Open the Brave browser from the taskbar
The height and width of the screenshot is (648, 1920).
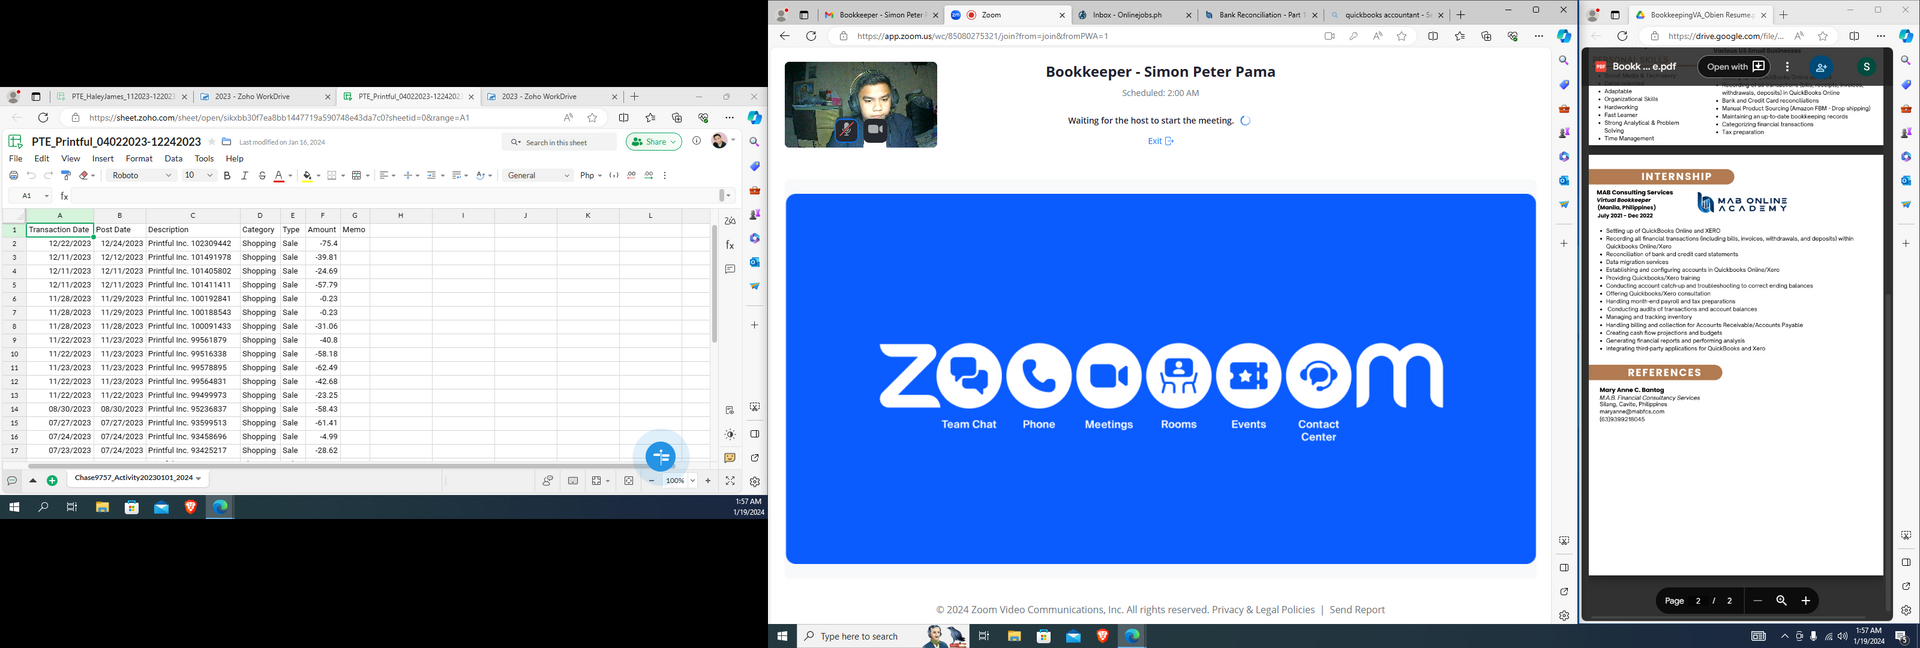point(190,508)
